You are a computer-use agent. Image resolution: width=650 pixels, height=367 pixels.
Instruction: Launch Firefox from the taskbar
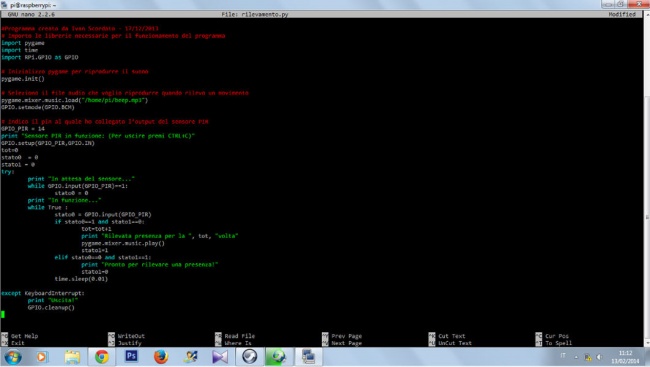tap(161, 357)
